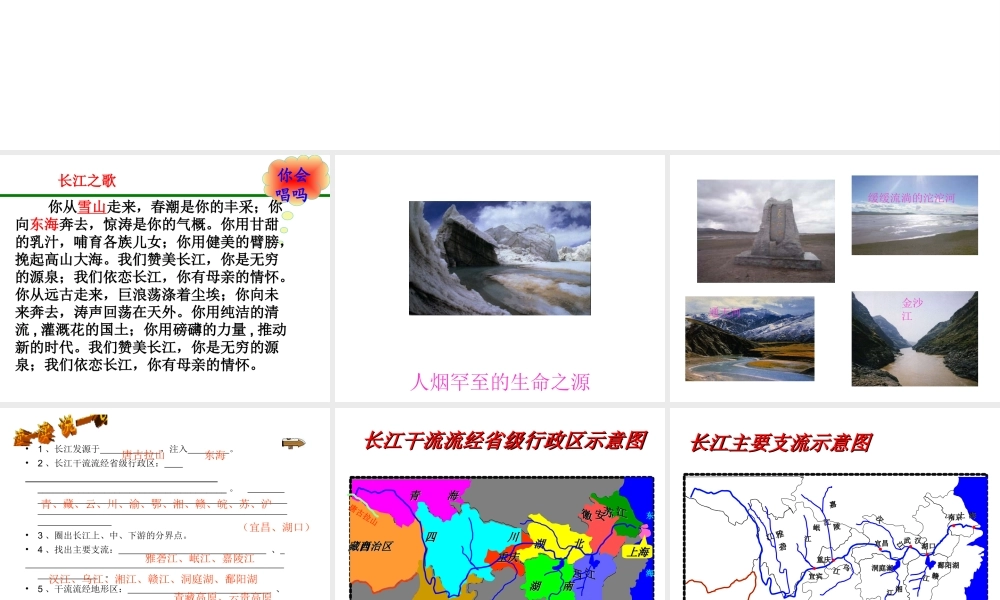This screenshot has height=600, width=1000.
Task: Click the glacier photo on the second slide
Action: click(500, 258)
